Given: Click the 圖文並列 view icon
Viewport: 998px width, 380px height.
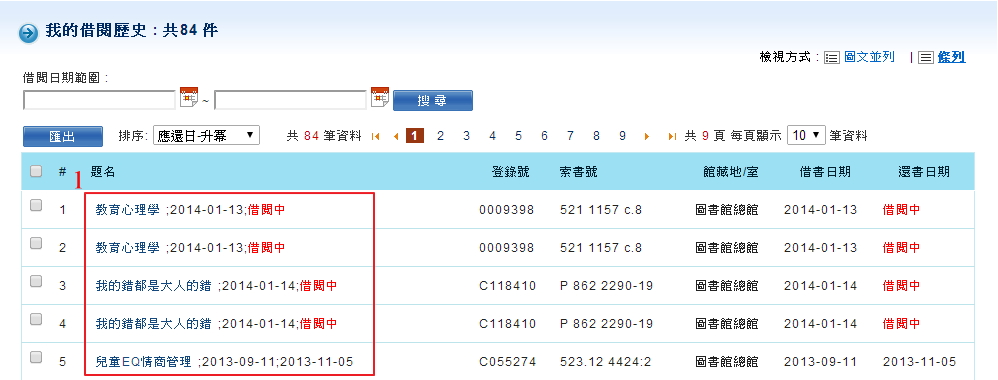Looking at the screenshot, I should pyautogui.click(x=831, y=58).
